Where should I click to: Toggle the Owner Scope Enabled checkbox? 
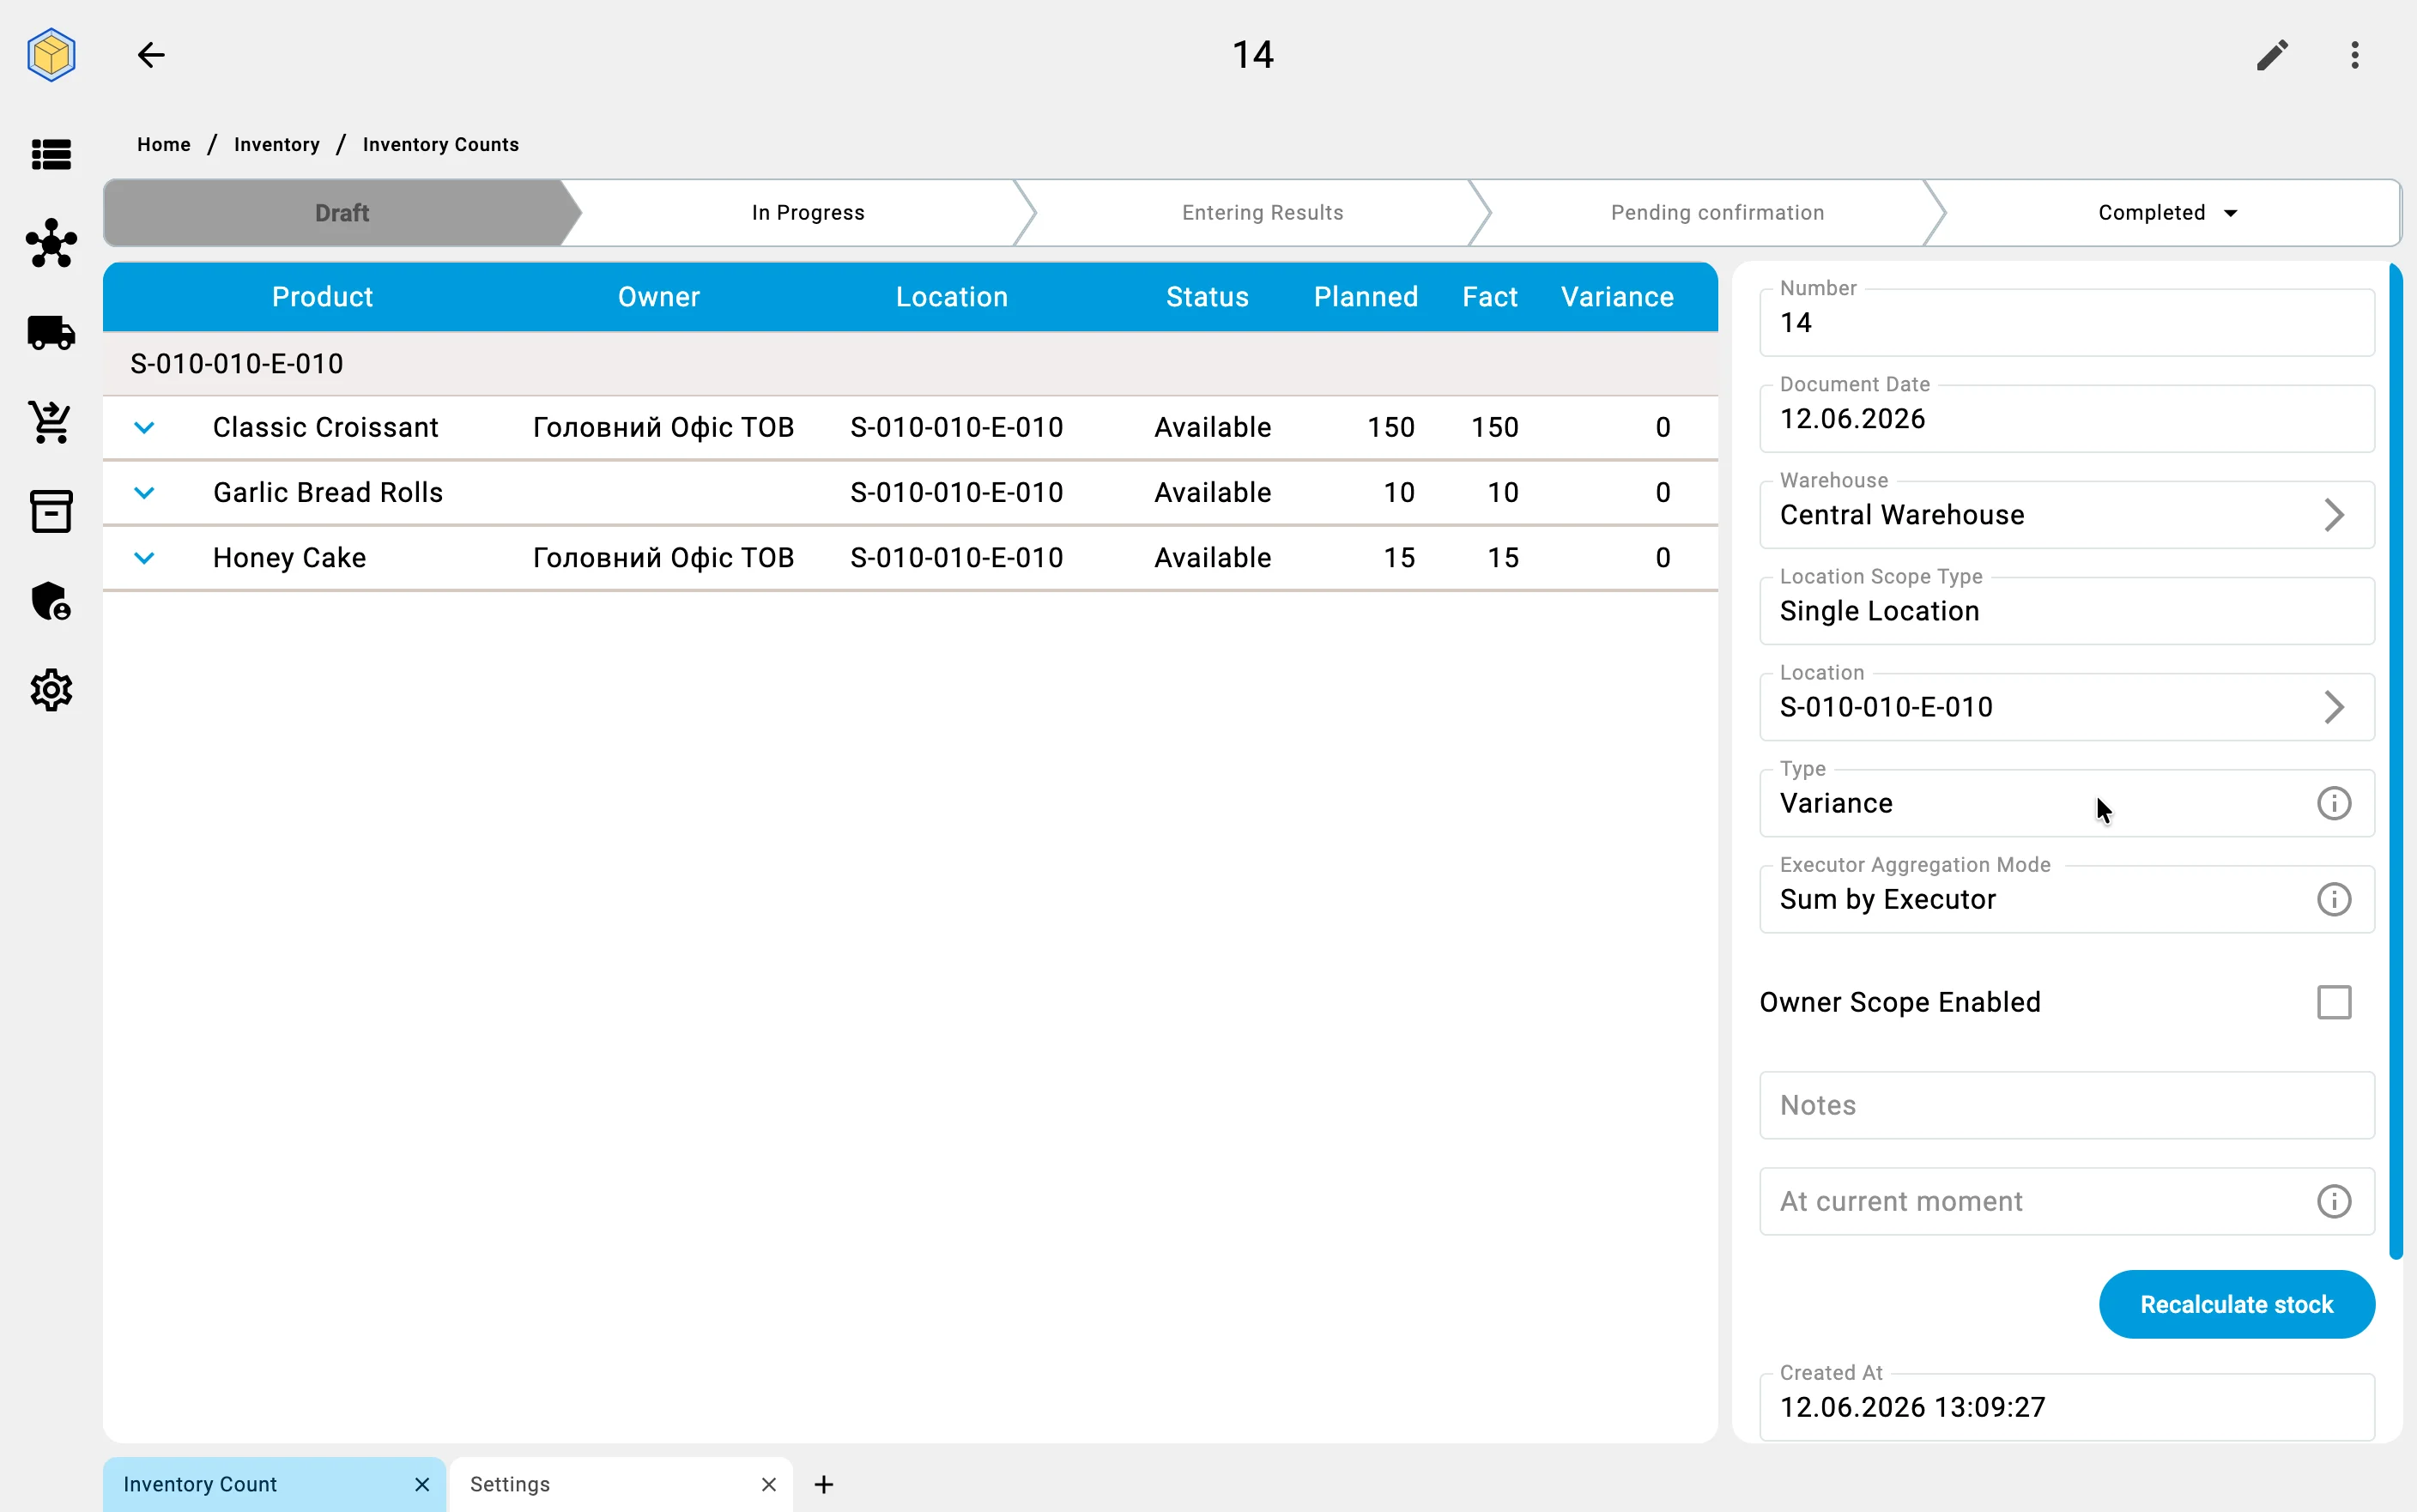(x=2333, y=1002)
